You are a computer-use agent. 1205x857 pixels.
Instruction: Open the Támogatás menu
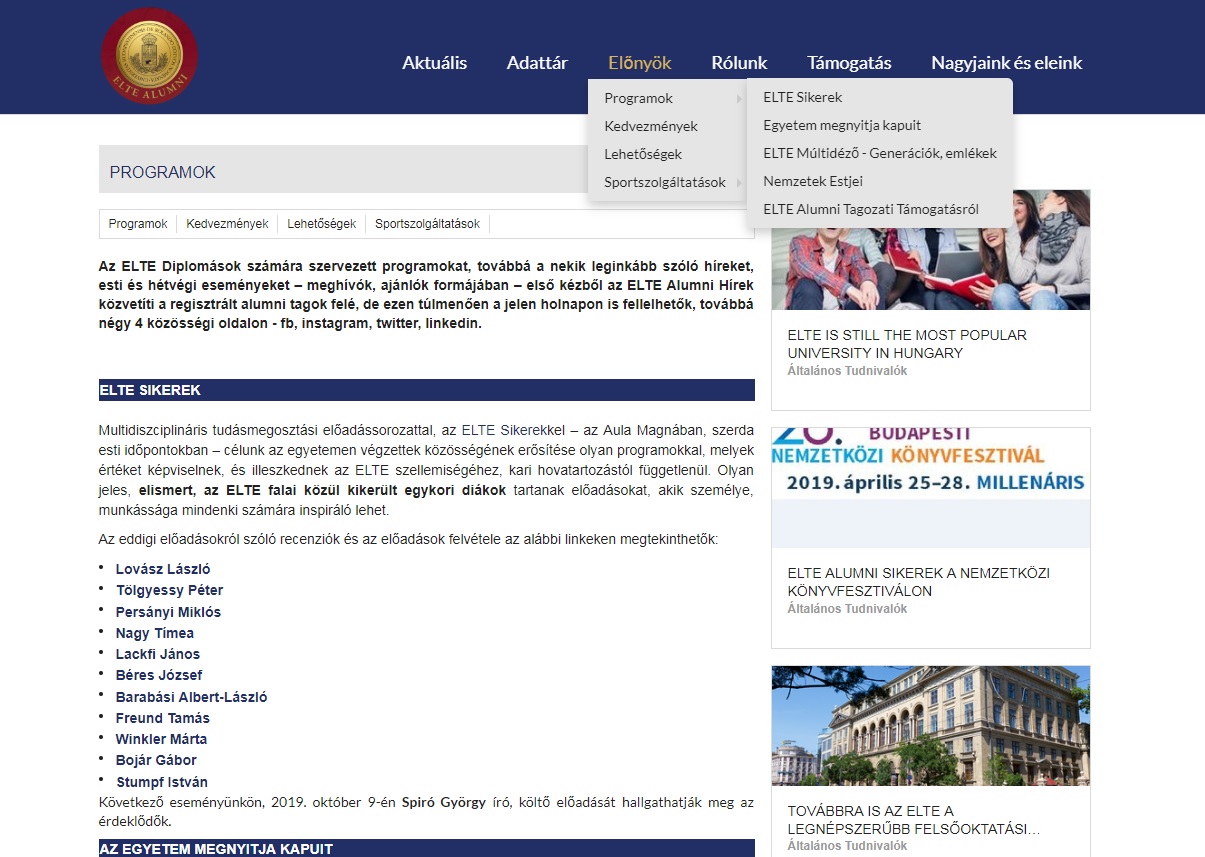click(849, 63)
